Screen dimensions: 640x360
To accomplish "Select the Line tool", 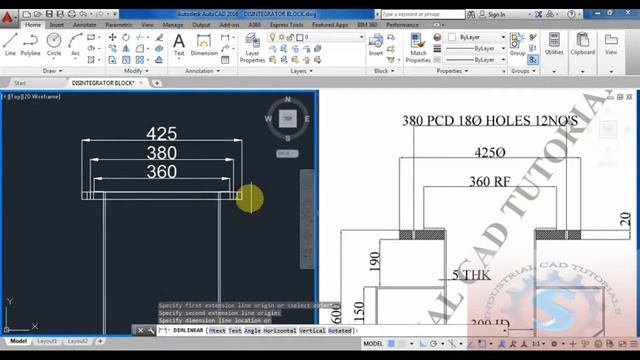I will 10,44.
